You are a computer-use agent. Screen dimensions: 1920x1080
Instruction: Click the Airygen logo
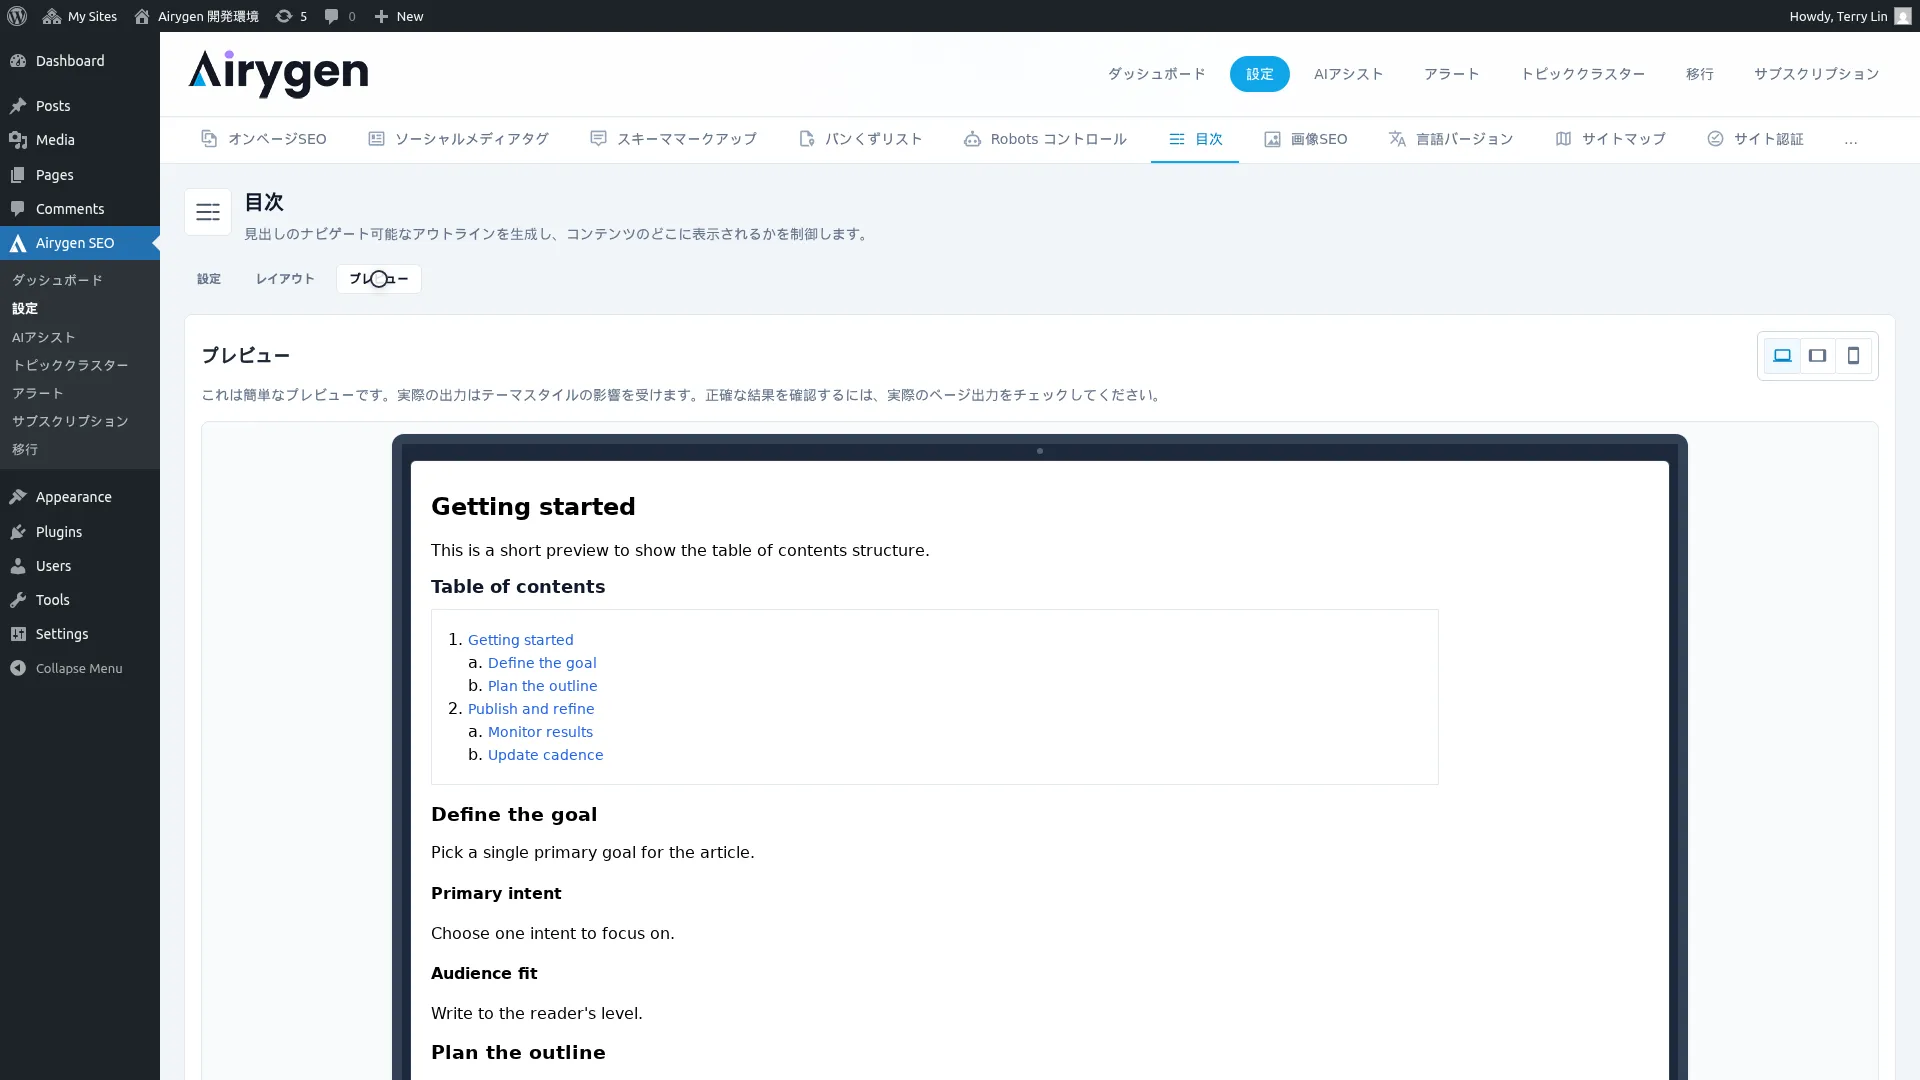(278, 74)
